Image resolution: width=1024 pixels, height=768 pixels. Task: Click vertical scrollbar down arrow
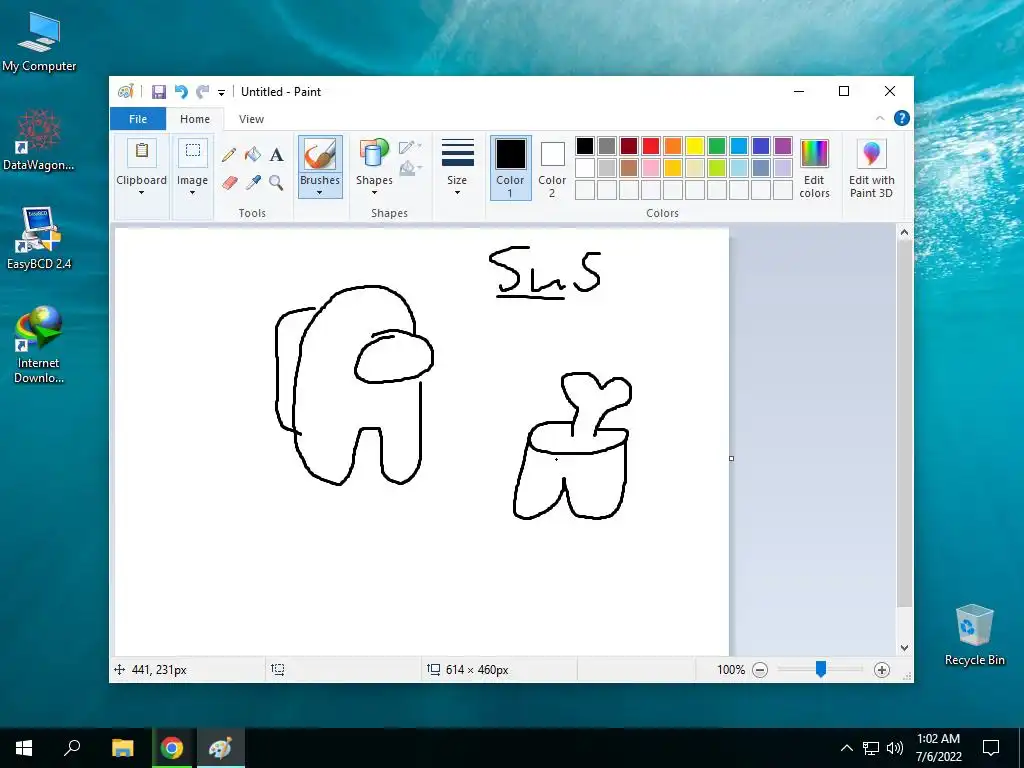[904, 648]
